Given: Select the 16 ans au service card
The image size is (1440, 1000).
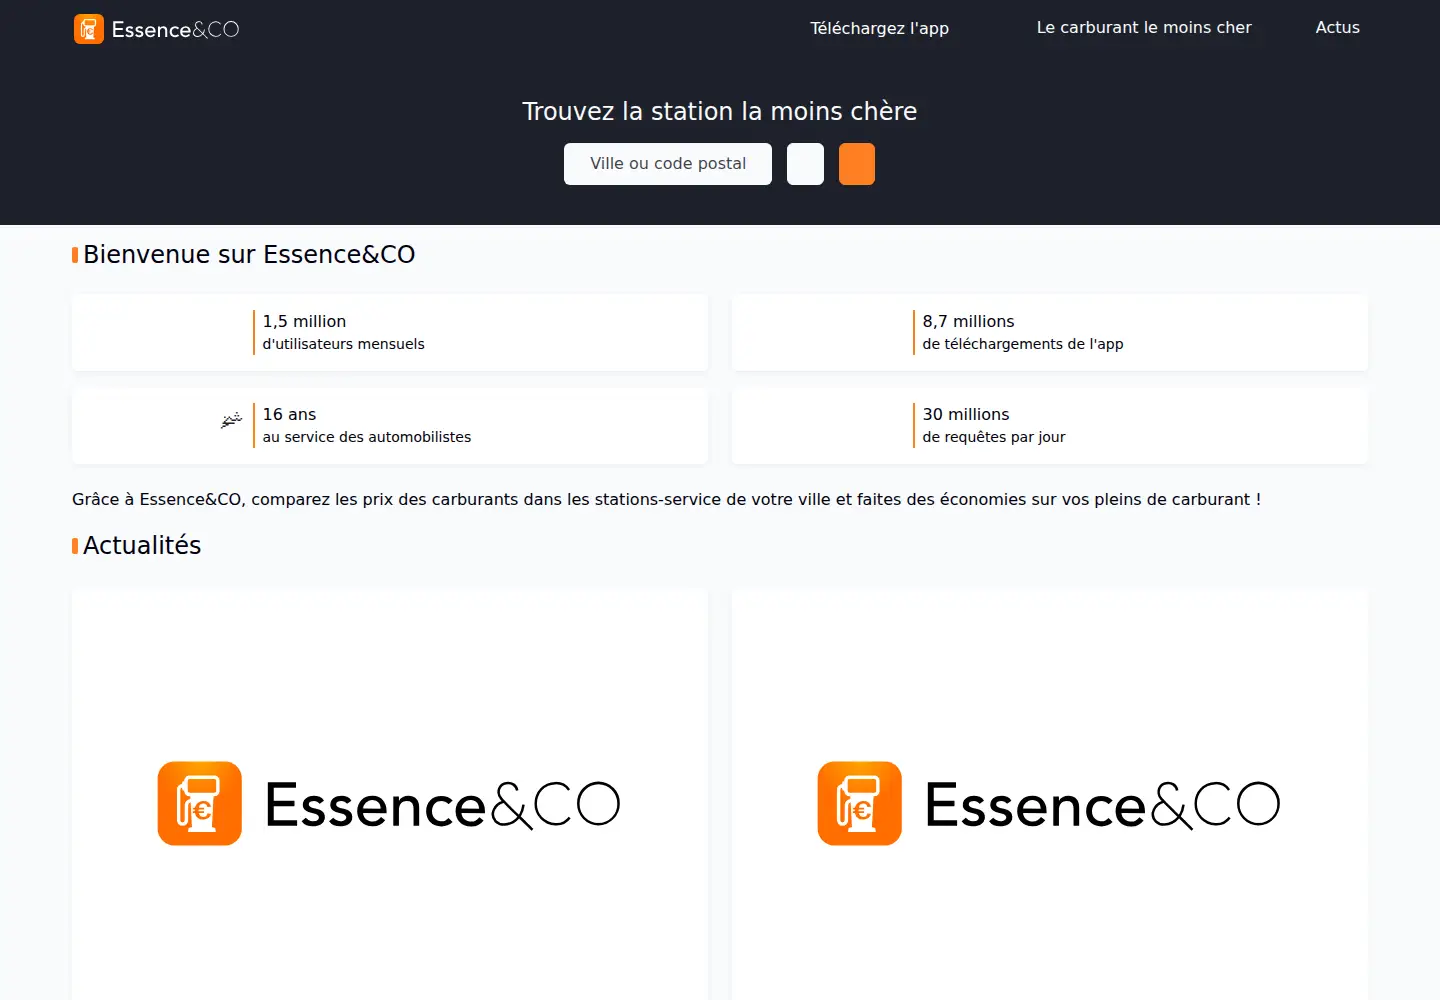Looking at the screenshot, I should point(390,425).
